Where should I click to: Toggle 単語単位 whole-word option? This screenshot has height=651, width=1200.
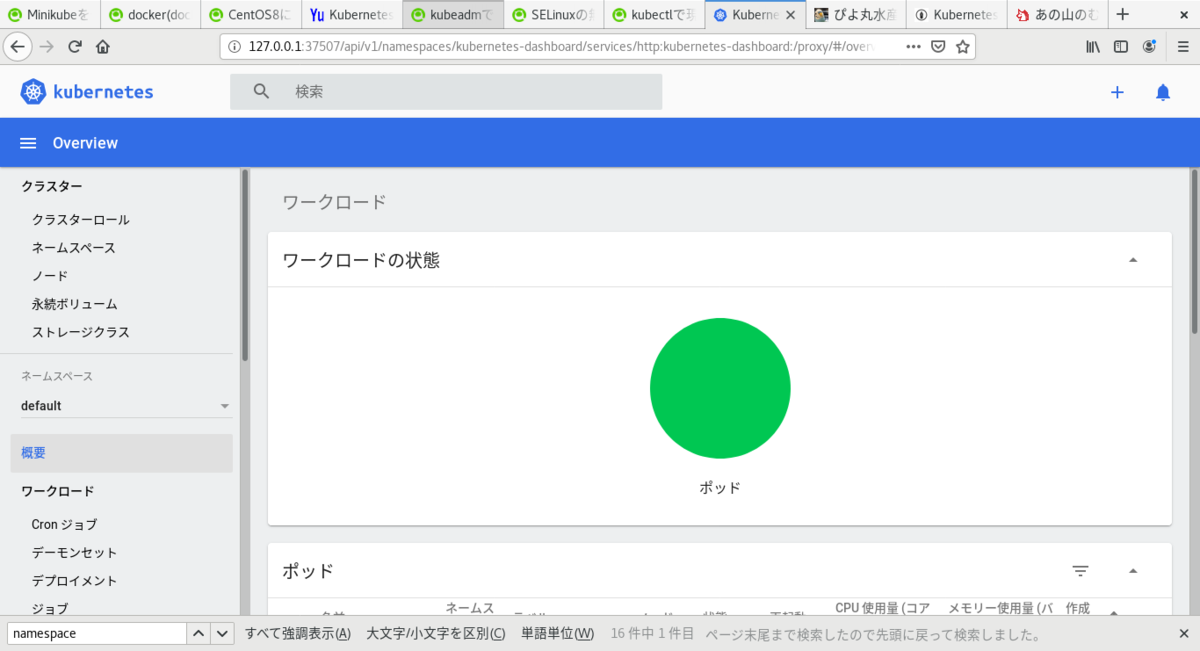click(x=558, y=634)
